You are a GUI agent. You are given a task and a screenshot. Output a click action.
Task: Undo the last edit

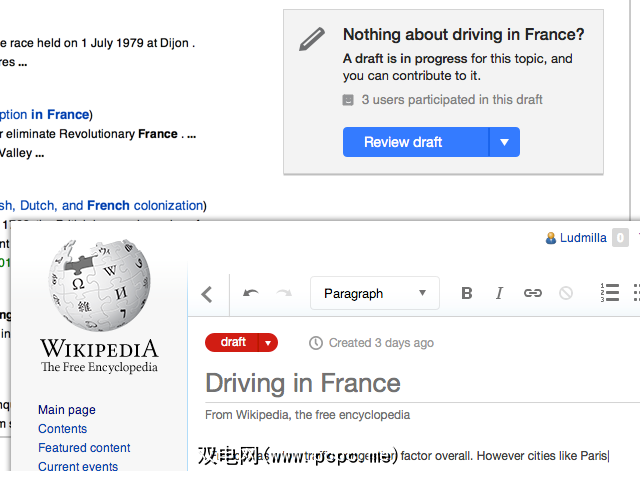coord(250,293)
